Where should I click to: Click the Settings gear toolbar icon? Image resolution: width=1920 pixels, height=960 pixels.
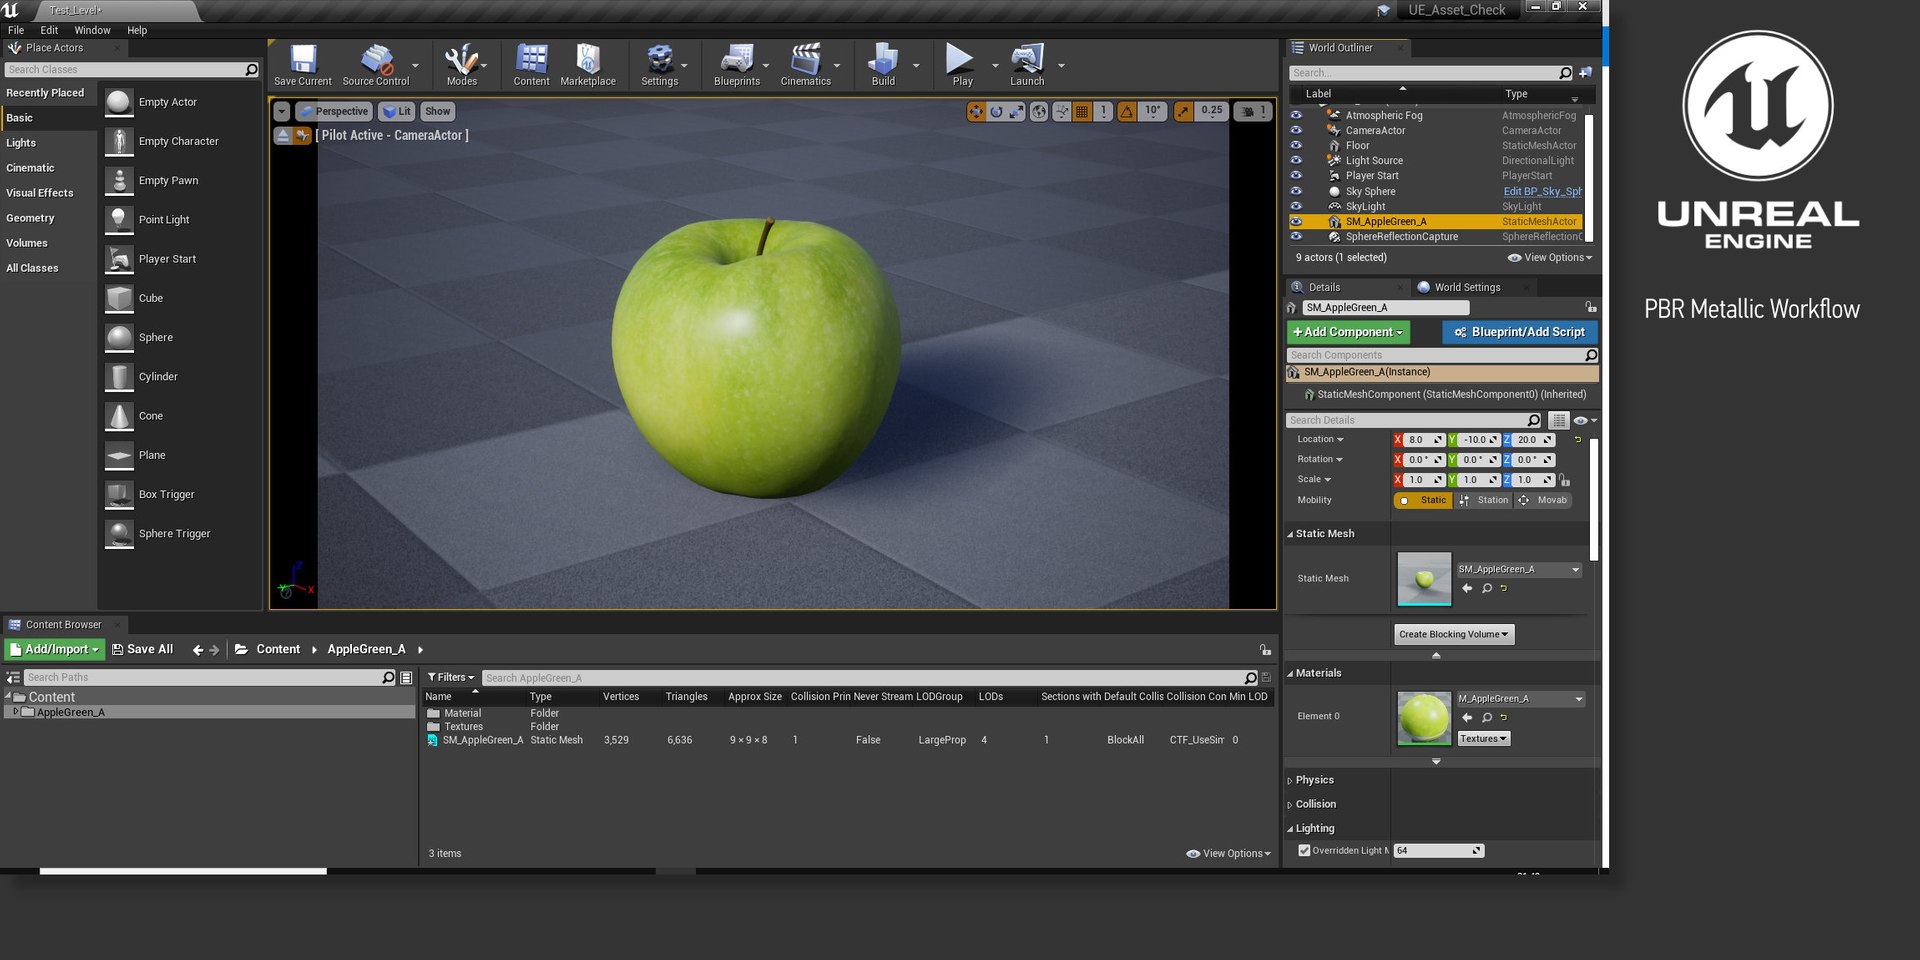[x=659, y=59]
